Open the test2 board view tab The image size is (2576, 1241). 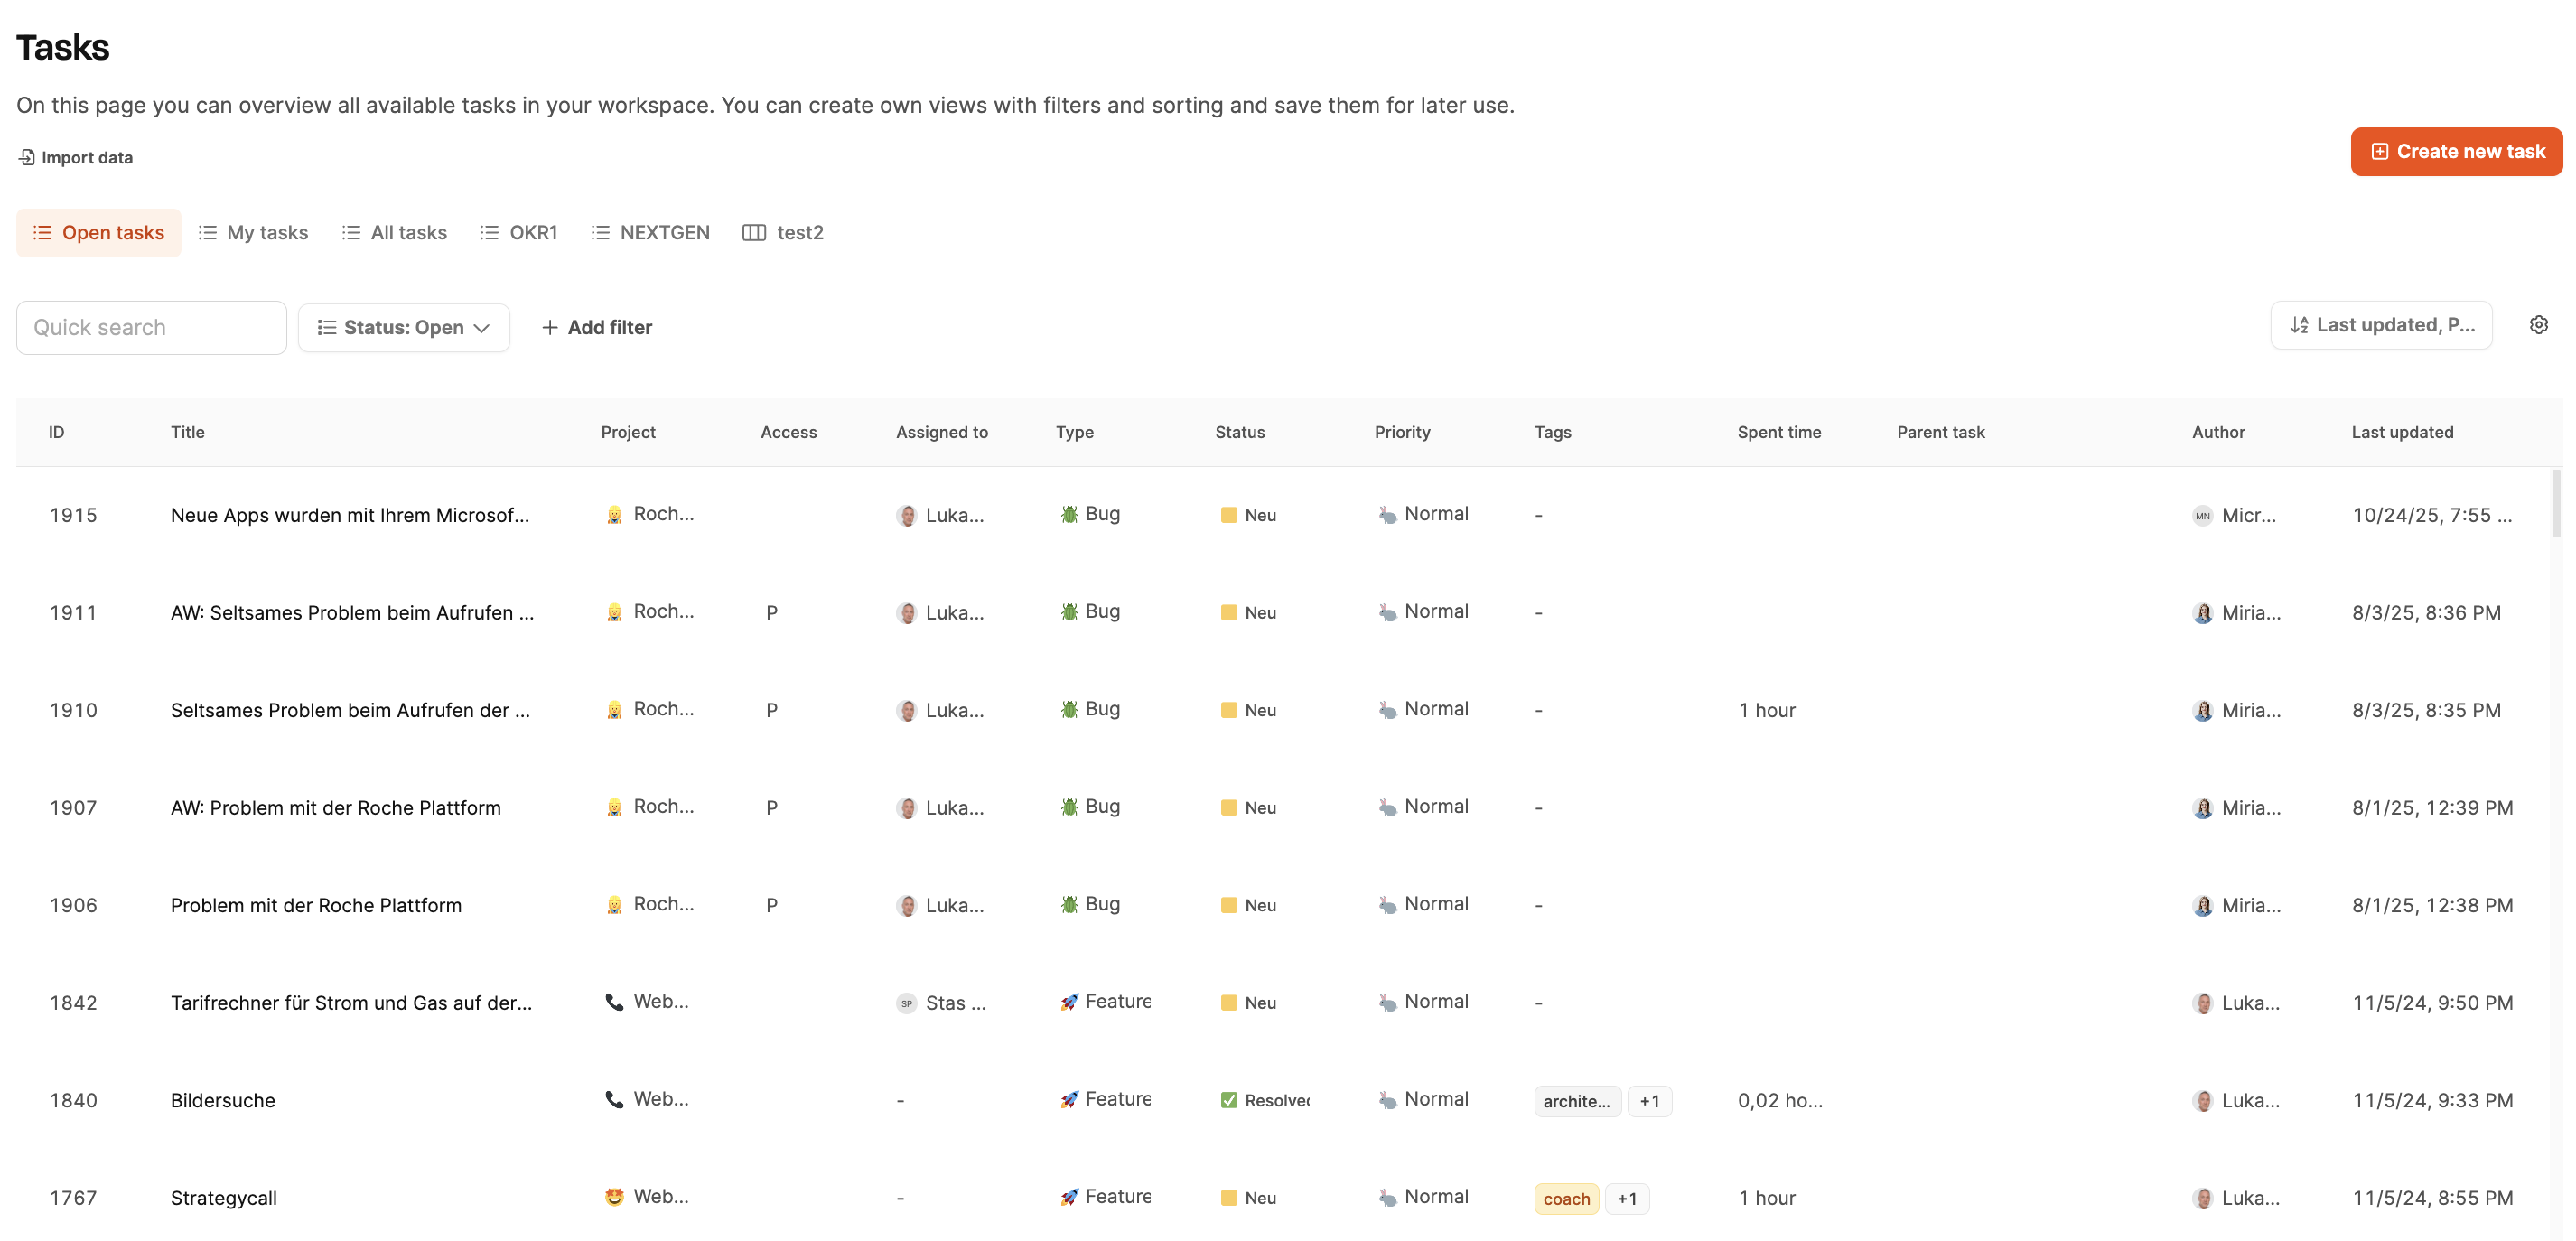point(783,232)
